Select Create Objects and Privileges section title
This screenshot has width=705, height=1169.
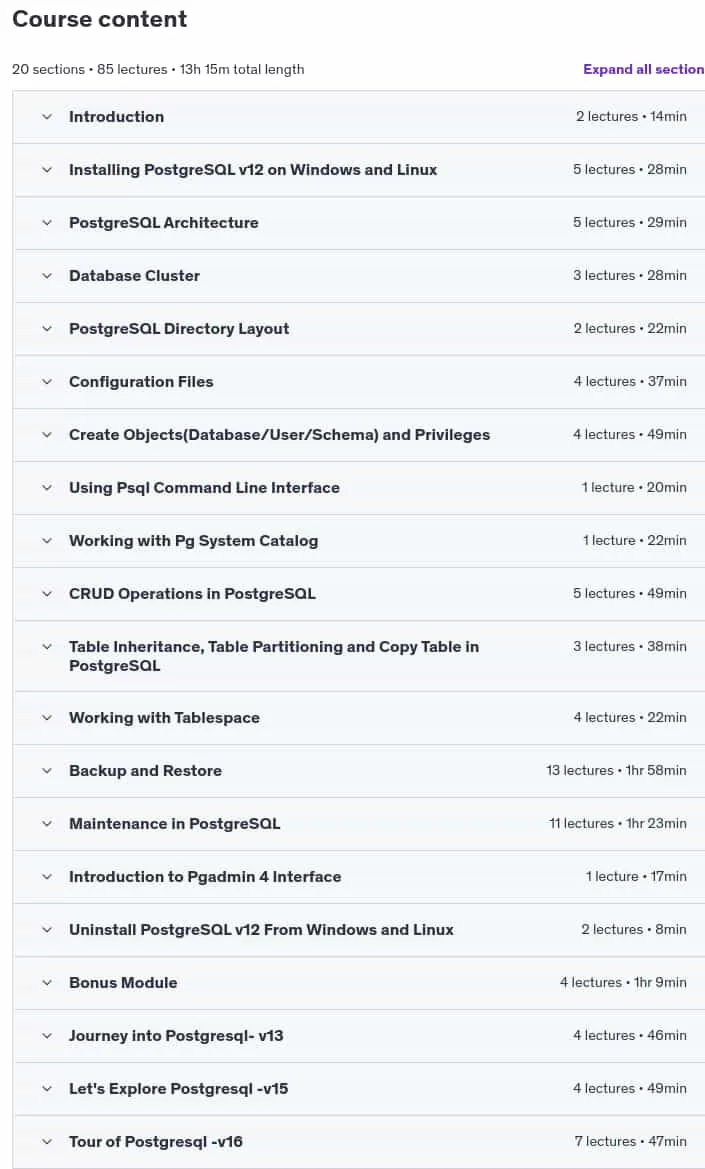(279, 435)
